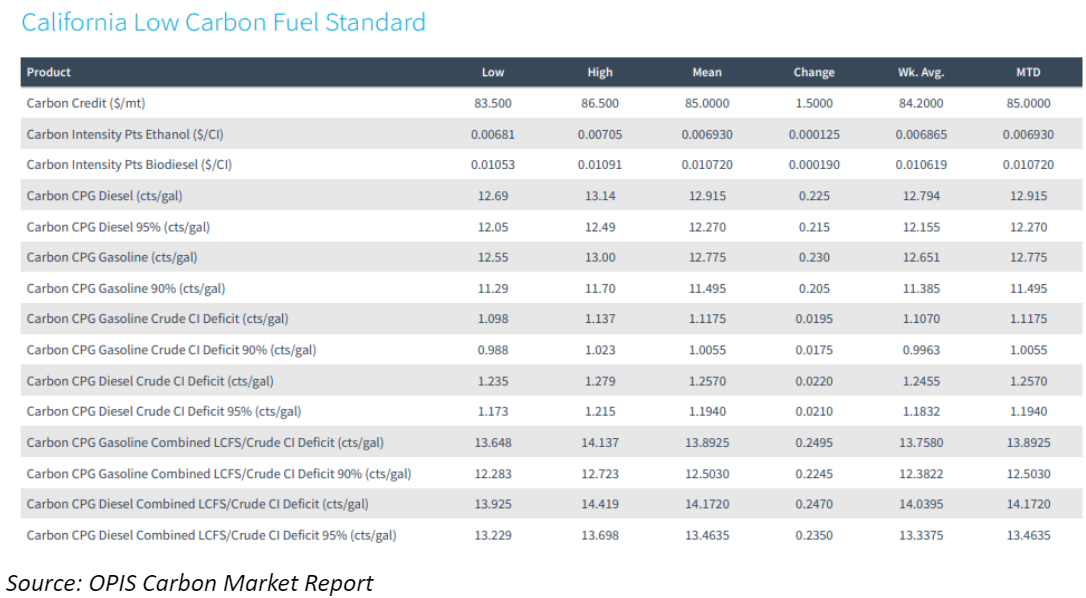This screenshot has width=1086, height=598.
Task: Select Gasoline Combined low value 13.648
Action: point(492,443)
